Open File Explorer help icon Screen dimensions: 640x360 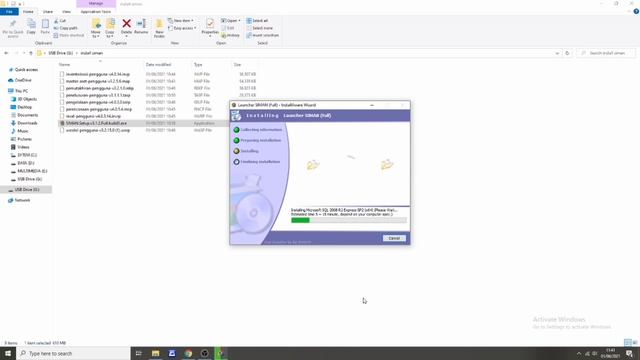tap(636, 11)
